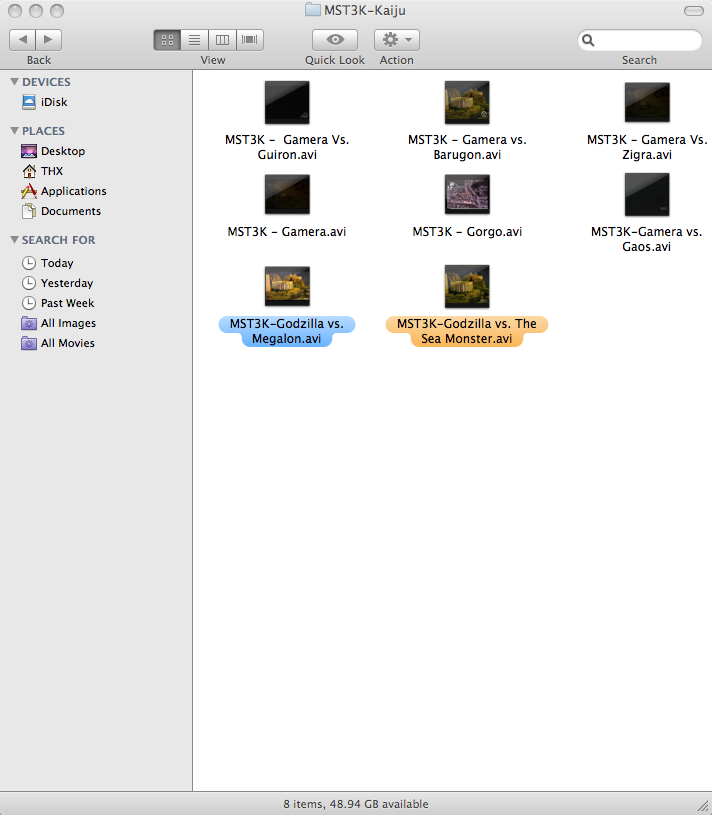Screen dimensions: 712x815
Task: Select the Gamera Vs. Guiron.avi thumbnail
Action: click(287, 102)
